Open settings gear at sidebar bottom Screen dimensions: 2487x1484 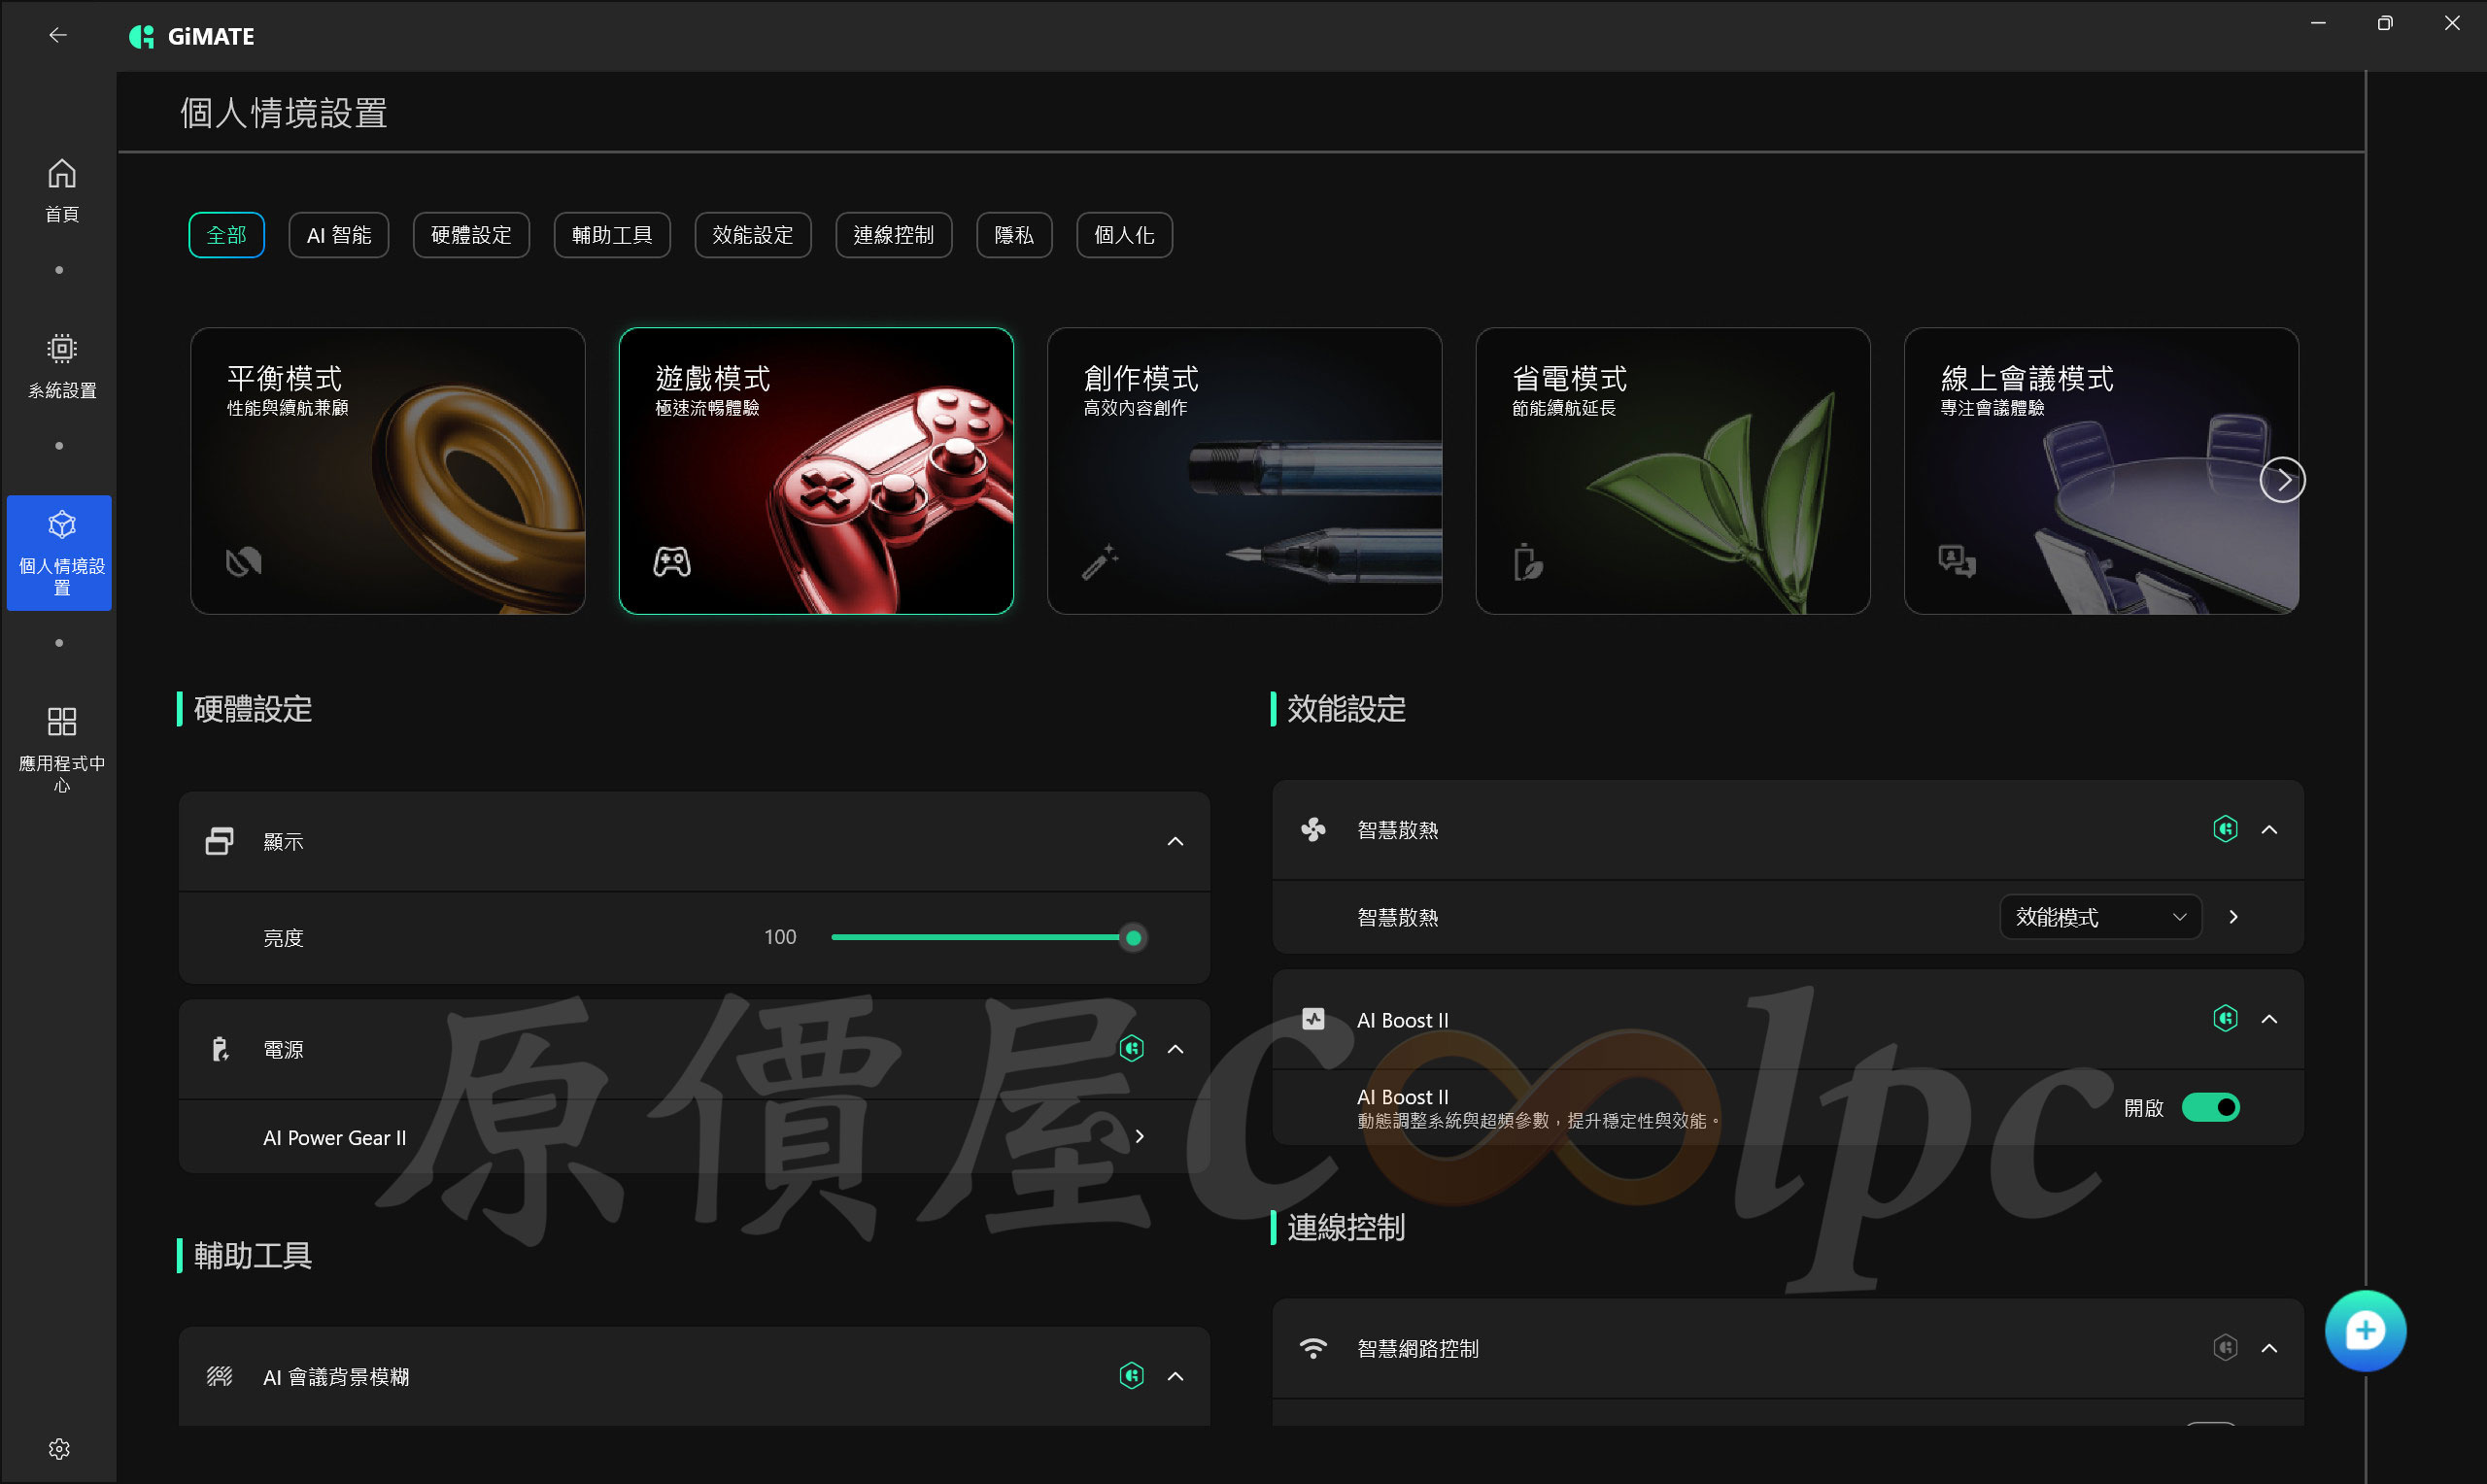point(59,1449)
